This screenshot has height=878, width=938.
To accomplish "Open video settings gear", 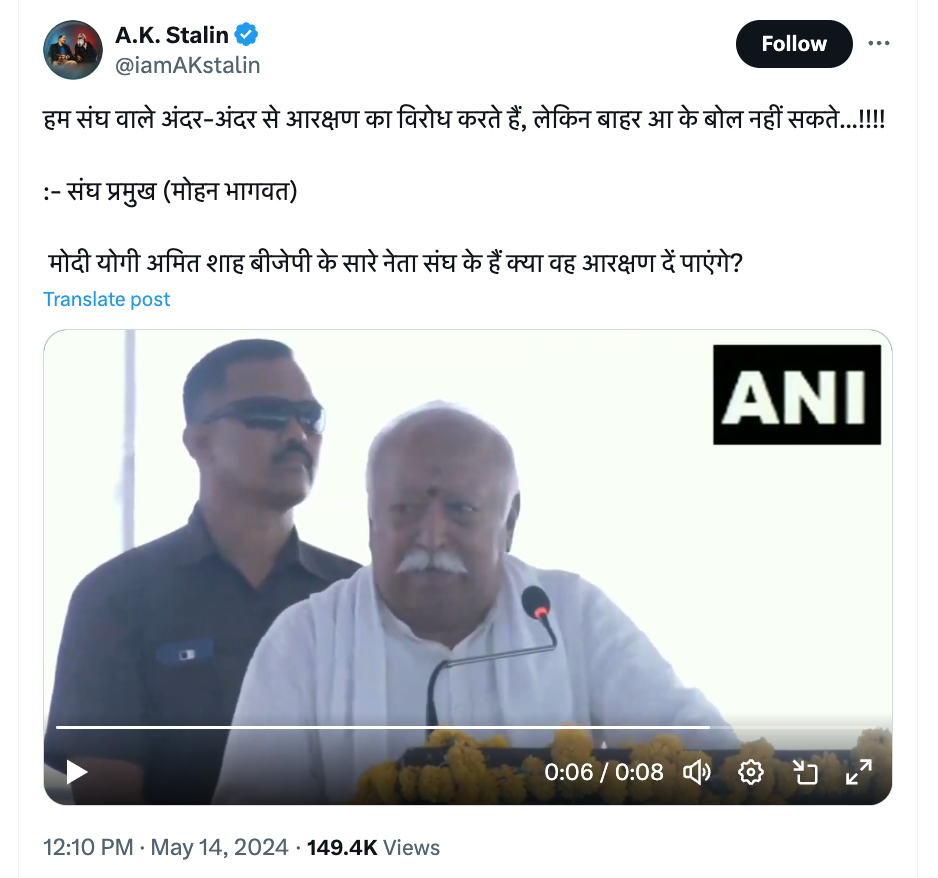I will click(x=751, y=772).
